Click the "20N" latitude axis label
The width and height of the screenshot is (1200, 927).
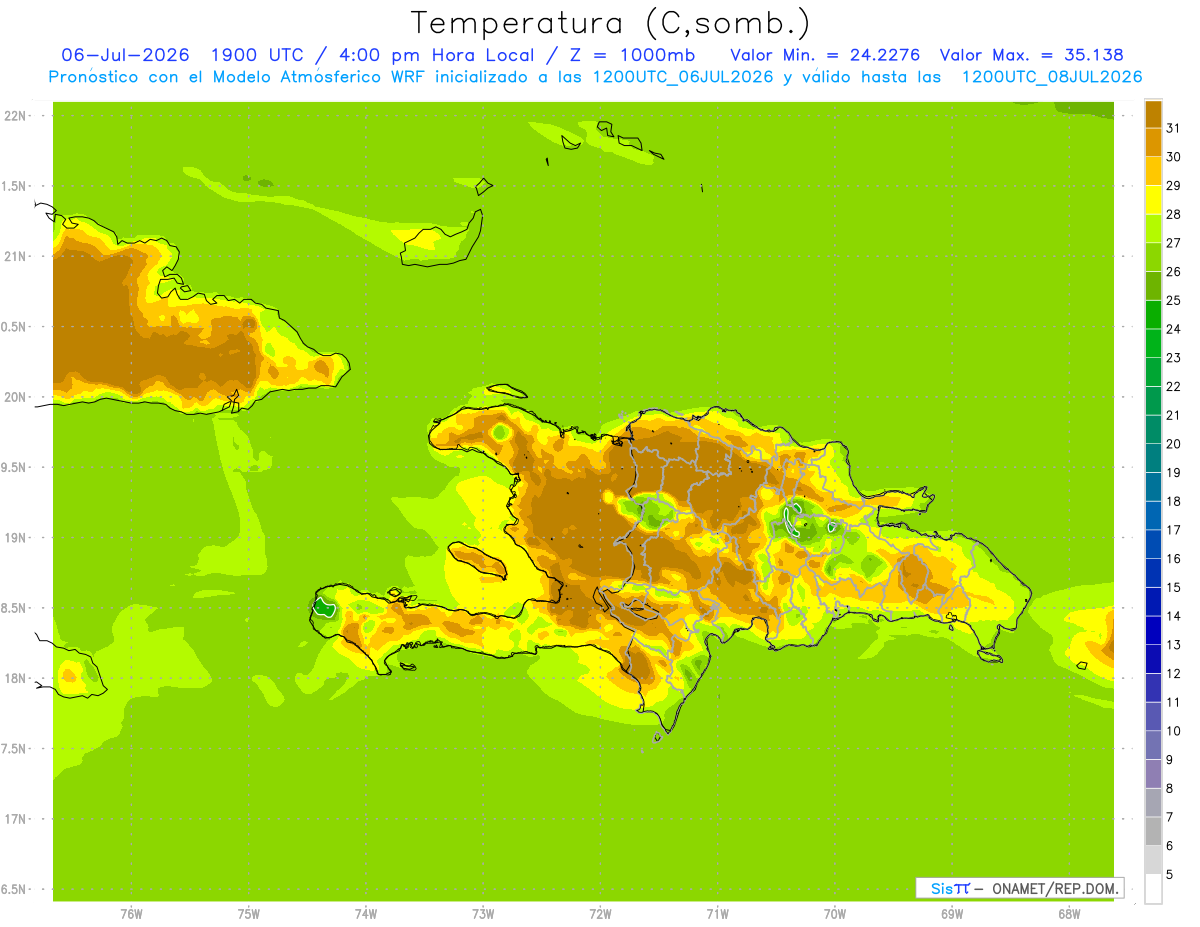(14, 397)
